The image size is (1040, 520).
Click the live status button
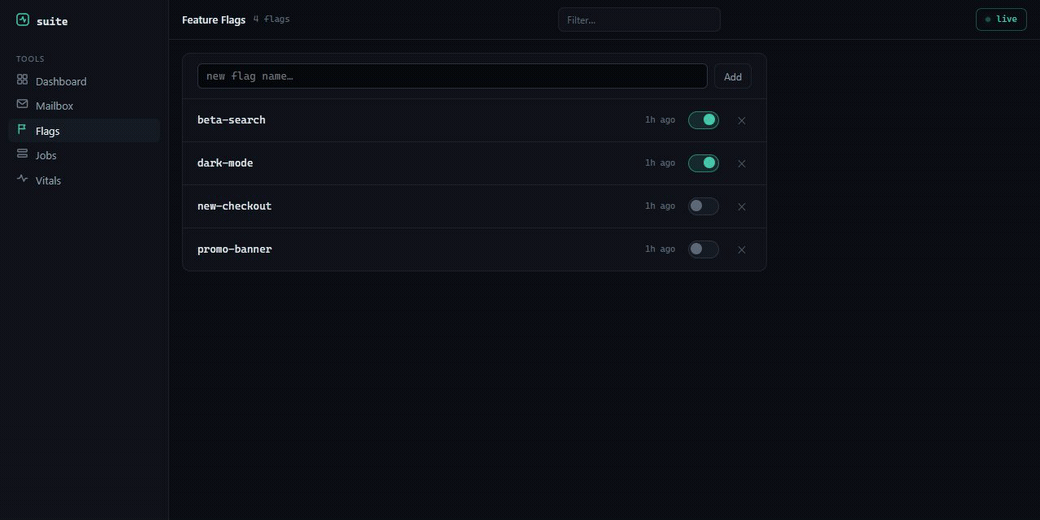[x=1001, y=19]
